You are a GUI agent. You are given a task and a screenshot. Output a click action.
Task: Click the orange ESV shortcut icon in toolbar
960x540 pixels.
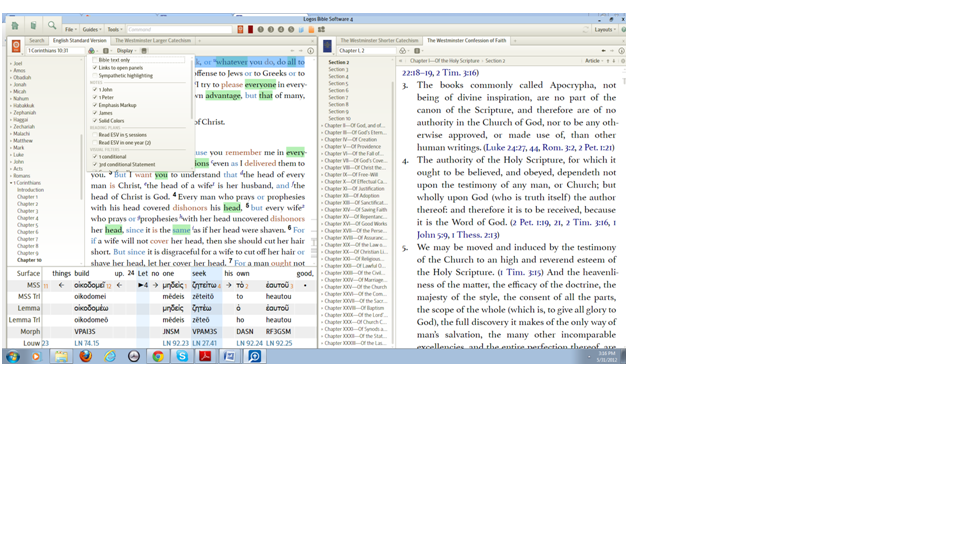tap(241, 29)
